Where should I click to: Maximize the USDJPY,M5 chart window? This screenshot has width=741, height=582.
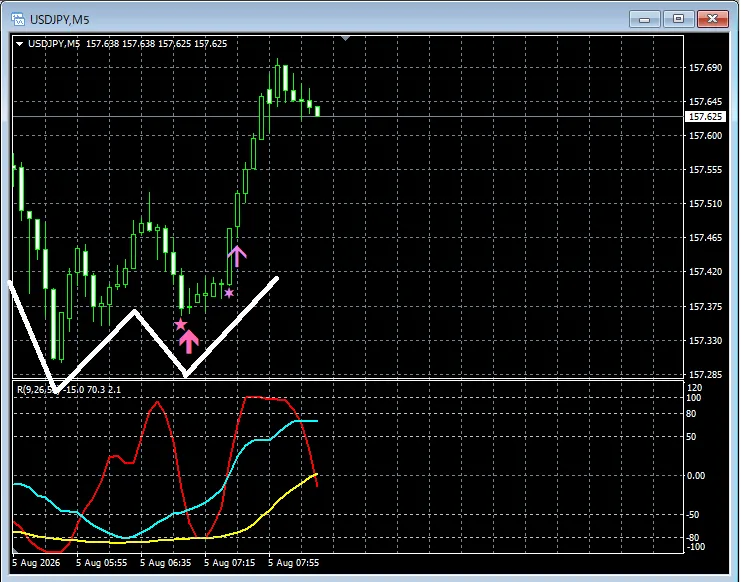click(x=678, y=19)
